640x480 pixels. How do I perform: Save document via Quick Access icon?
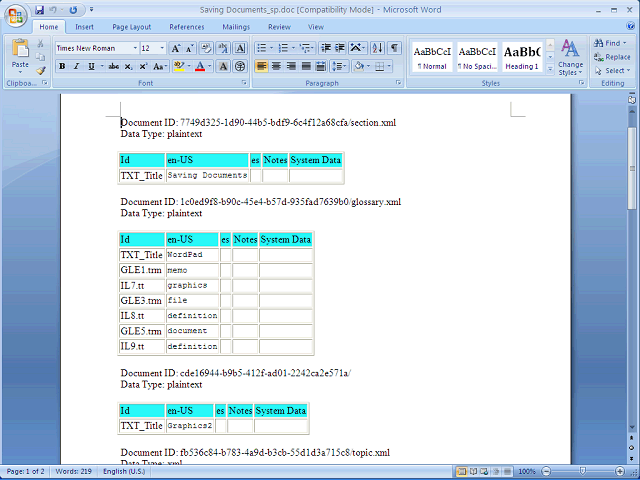(39, 10)
